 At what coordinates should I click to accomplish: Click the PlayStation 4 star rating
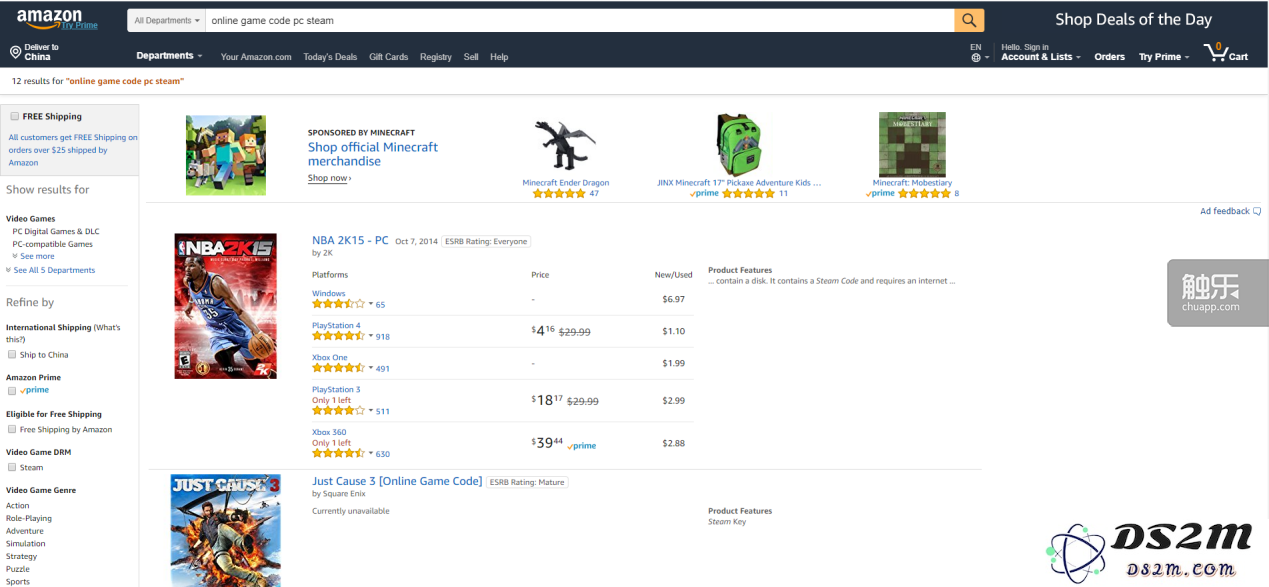338,336
